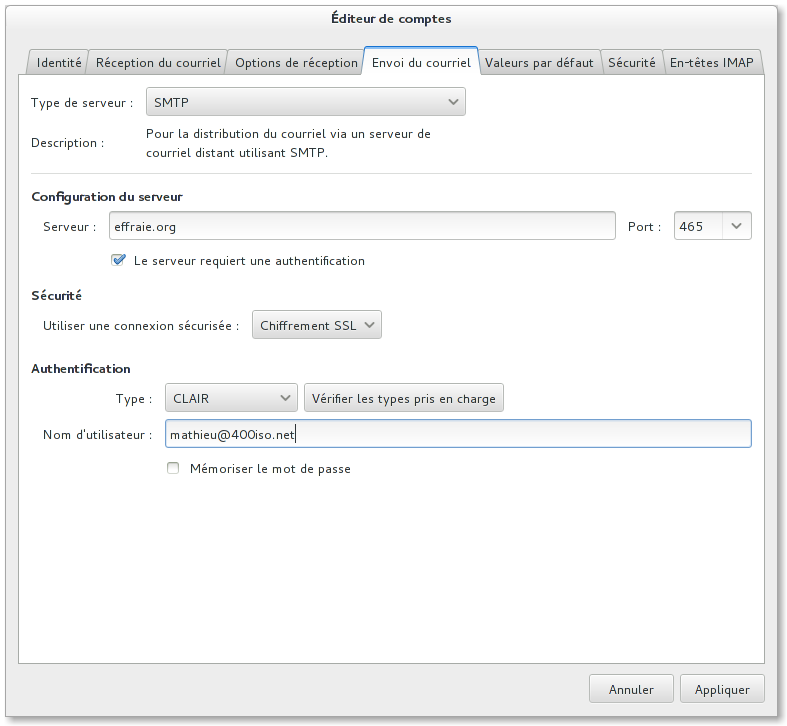
Task: Click the Appliquer button
Action: (722, 689)
